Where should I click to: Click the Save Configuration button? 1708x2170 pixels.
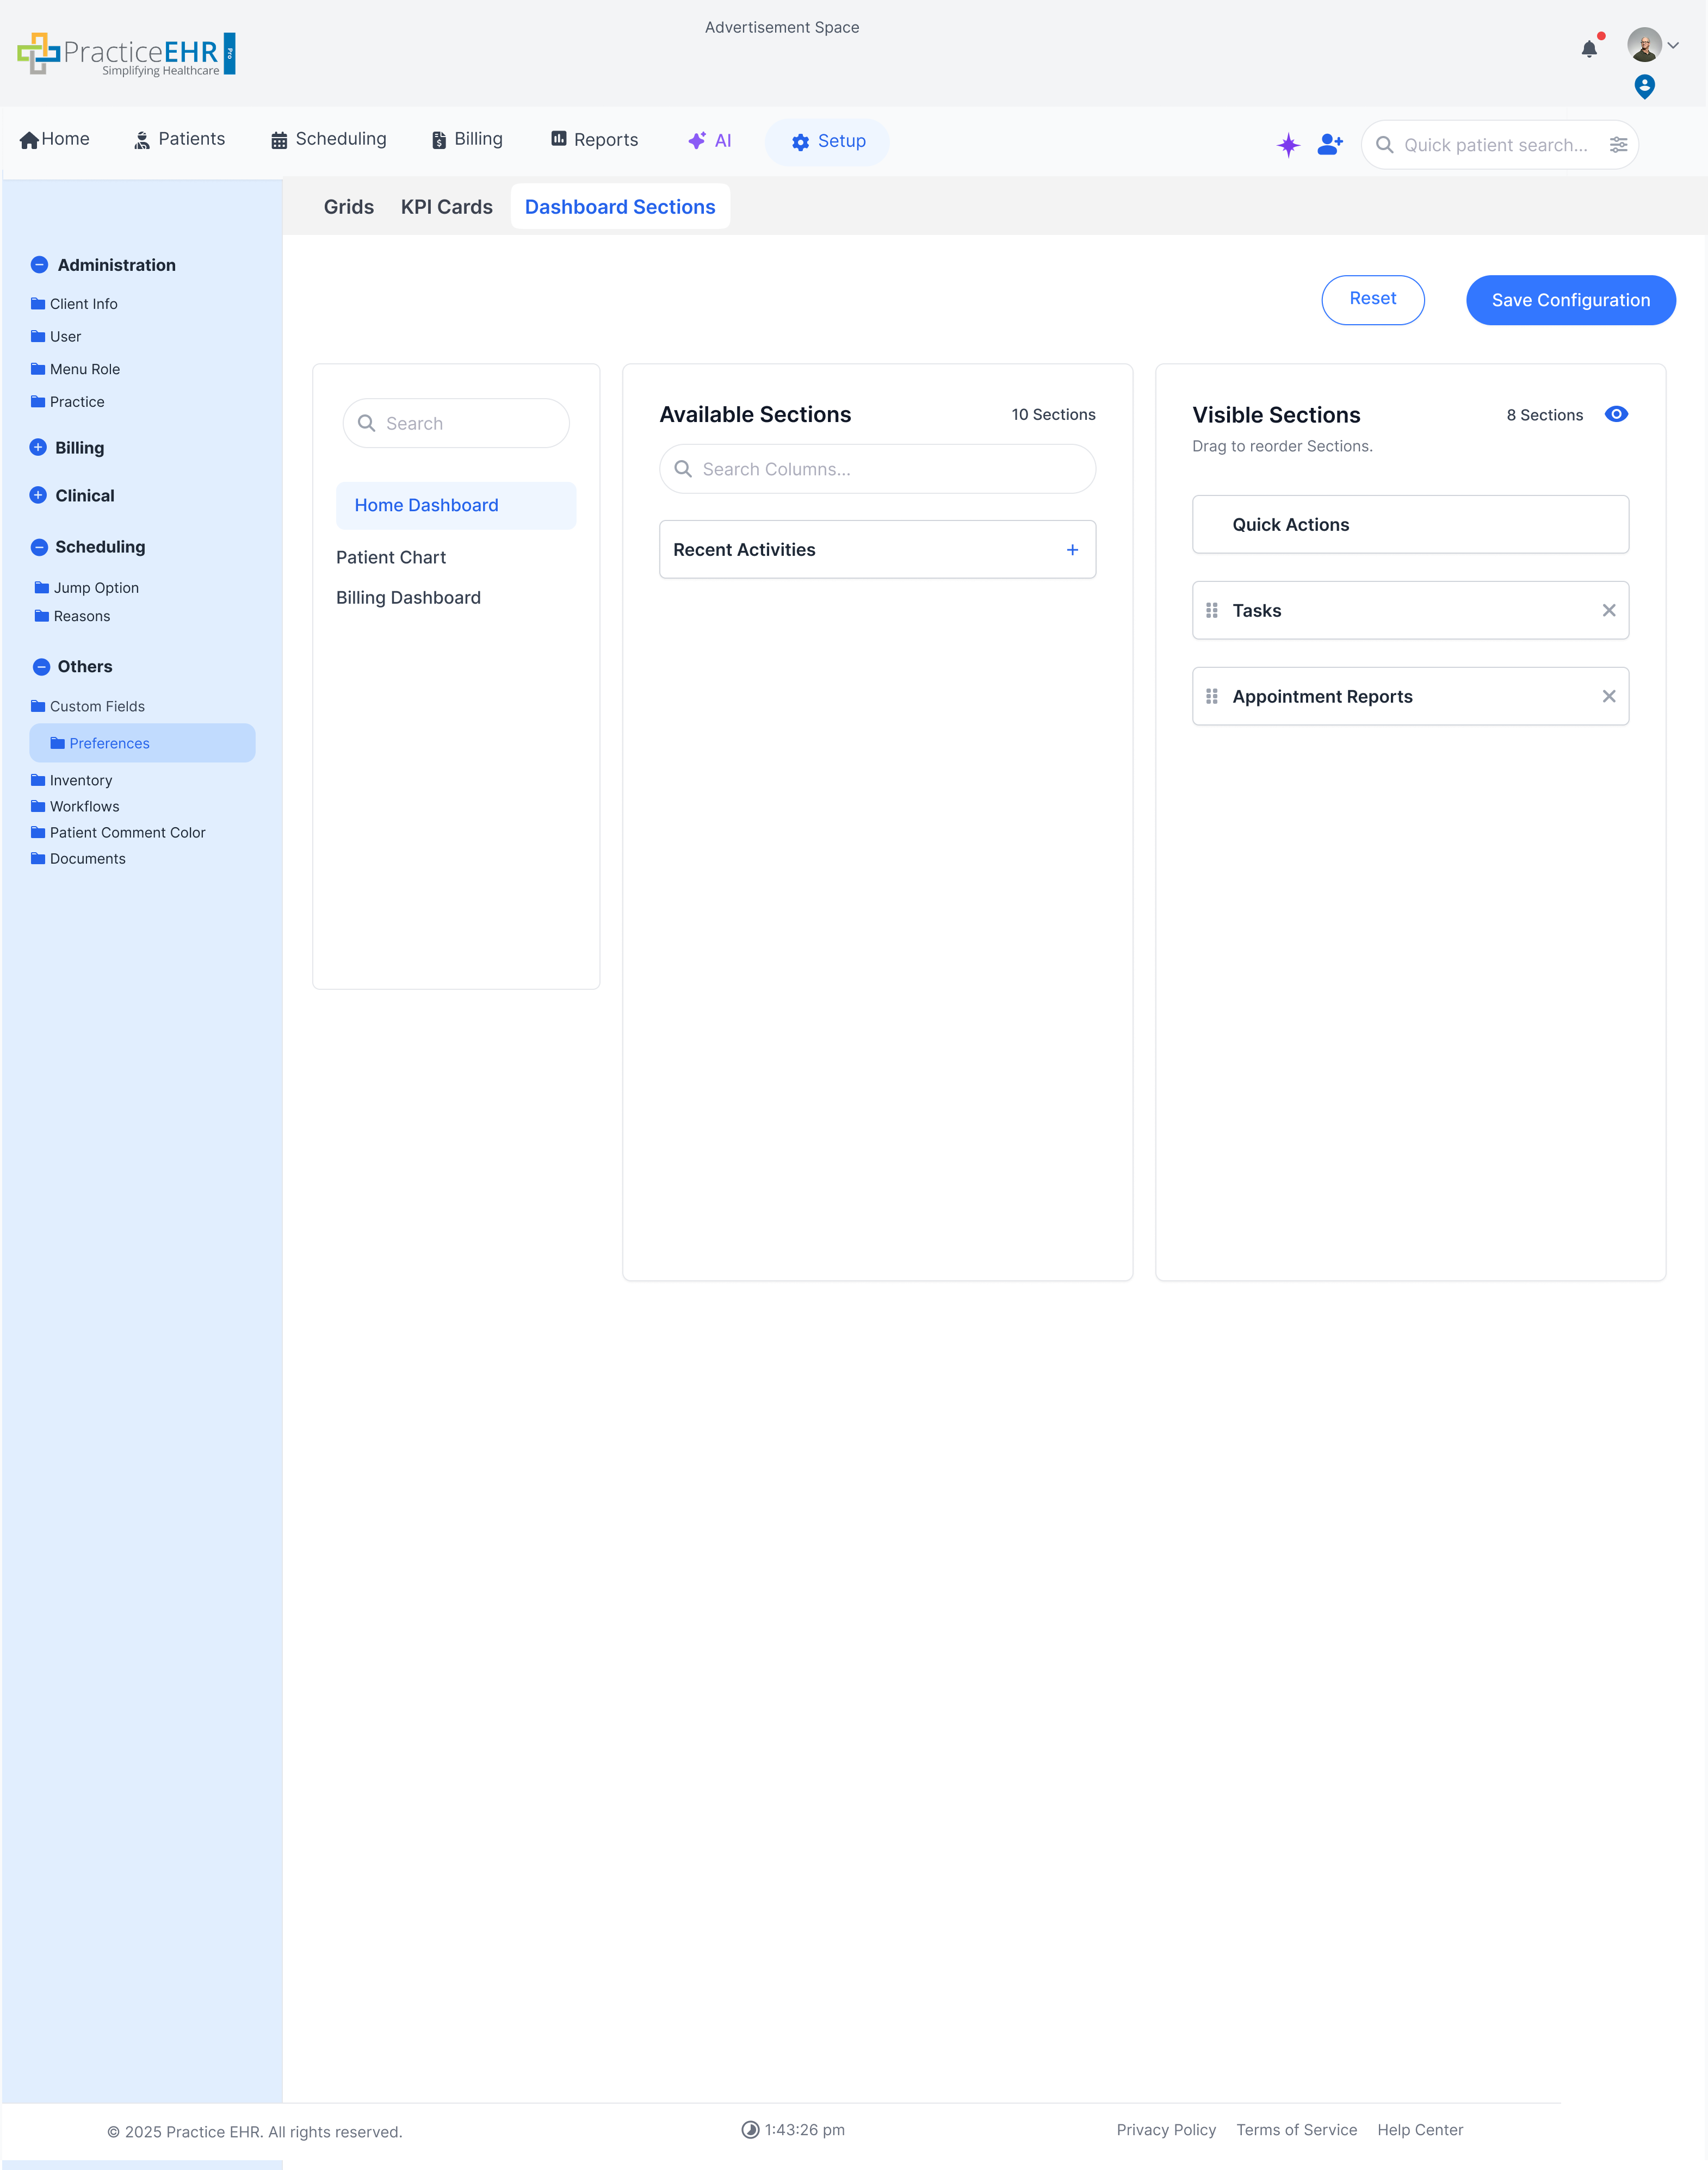1570,299
